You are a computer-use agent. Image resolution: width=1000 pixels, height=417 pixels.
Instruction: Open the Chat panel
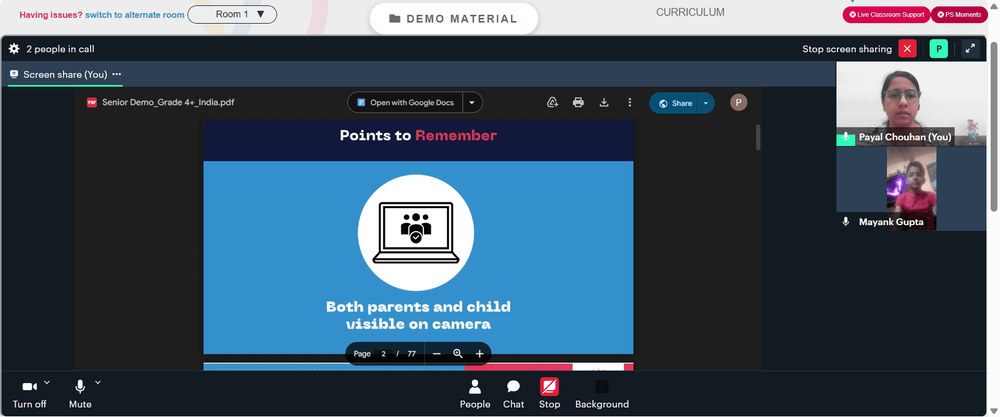pos(513,394)
